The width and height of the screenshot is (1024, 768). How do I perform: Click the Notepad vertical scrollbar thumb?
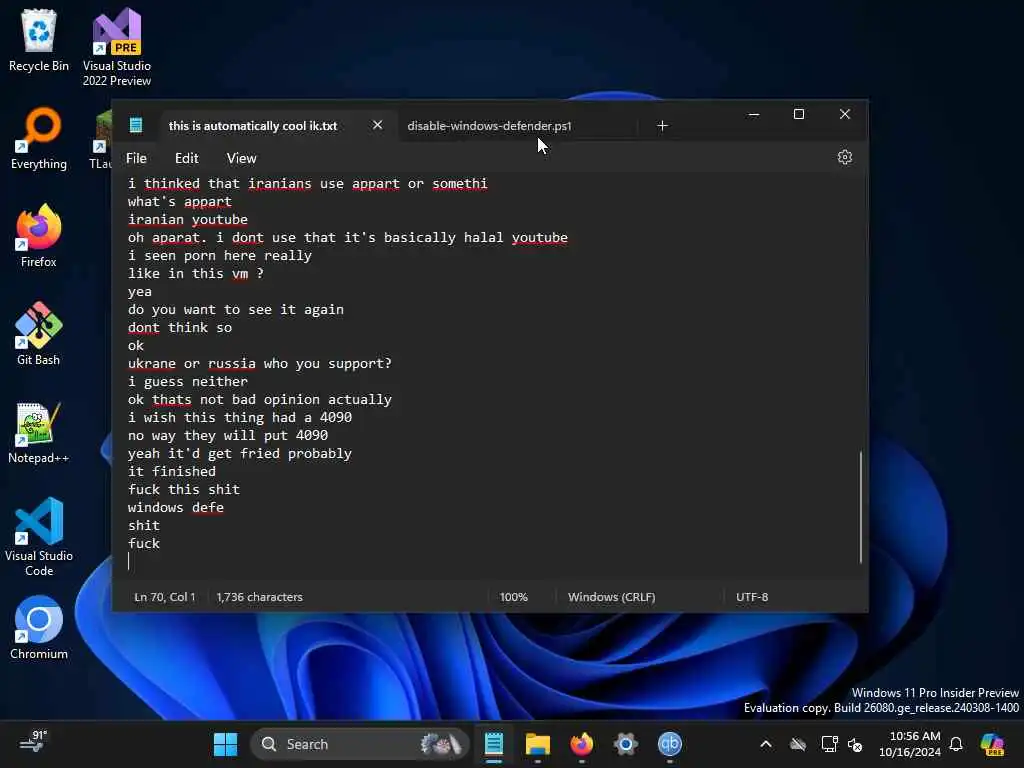pos(861,507)
